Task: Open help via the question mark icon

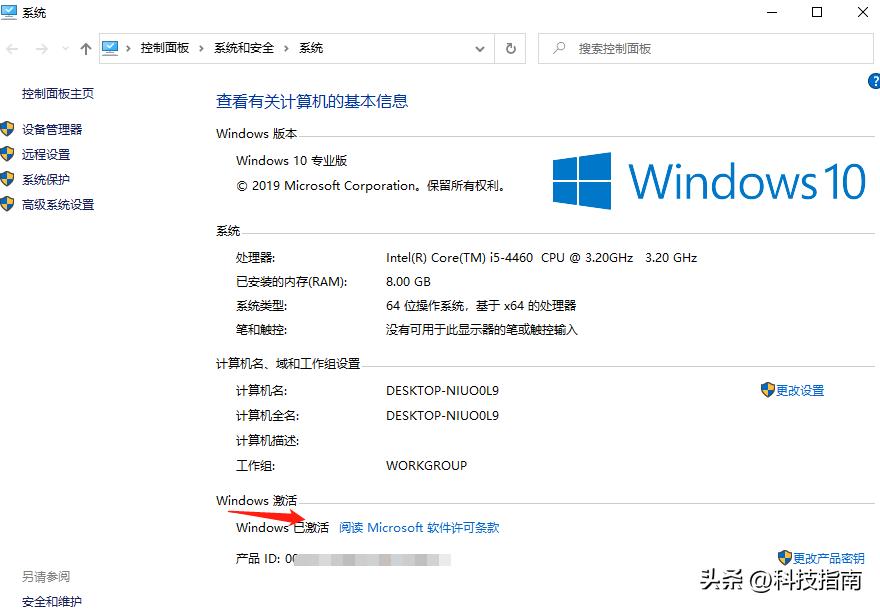Action: pyautogui.click(x=875, y=82)
